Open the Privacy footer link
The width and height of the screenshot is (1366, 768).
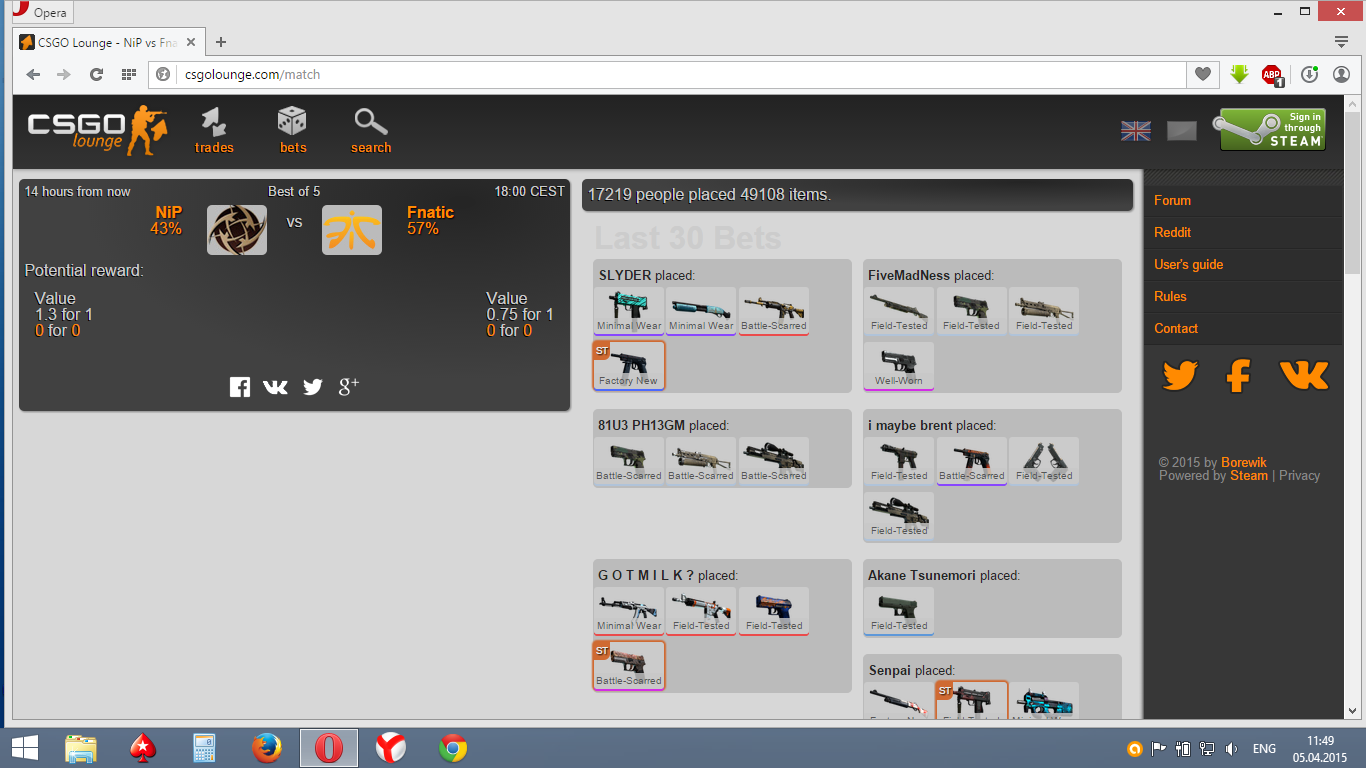coord(1300,475)
